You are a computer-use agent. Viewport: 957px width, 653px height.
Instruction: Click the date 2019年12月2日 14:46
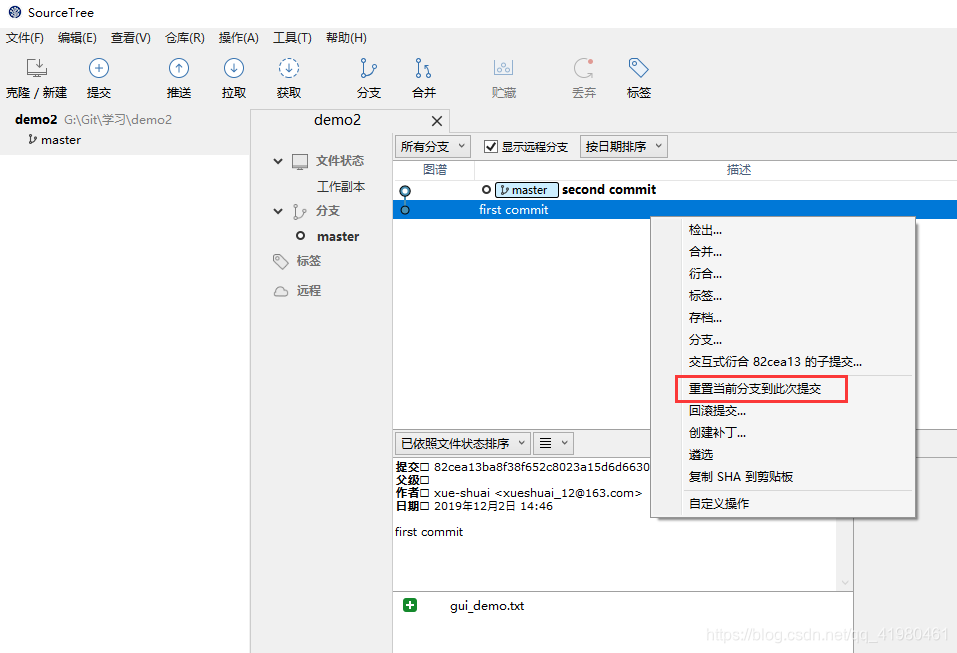[493, 506]
